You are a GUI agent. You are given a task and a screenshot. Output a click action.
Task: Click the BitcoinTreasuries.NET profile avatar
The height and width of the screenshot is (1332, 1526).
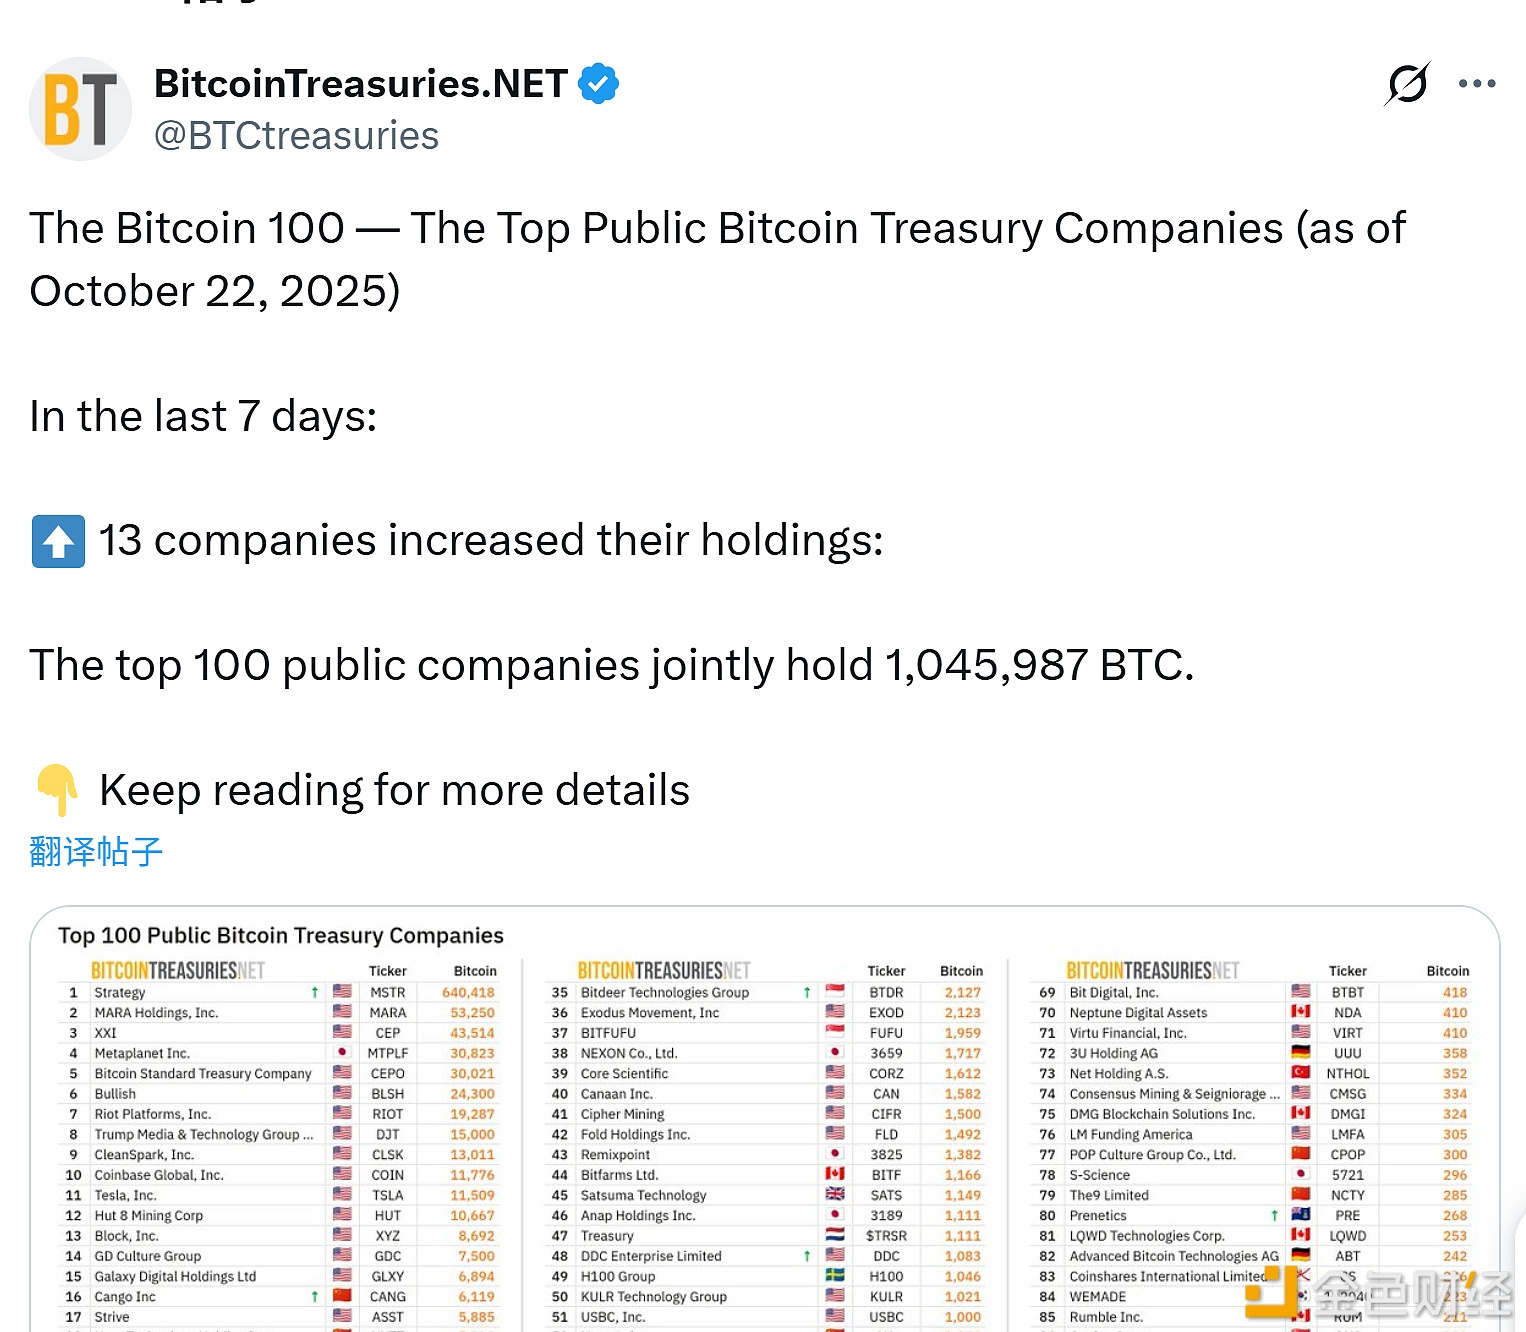(x=81, y=109)
